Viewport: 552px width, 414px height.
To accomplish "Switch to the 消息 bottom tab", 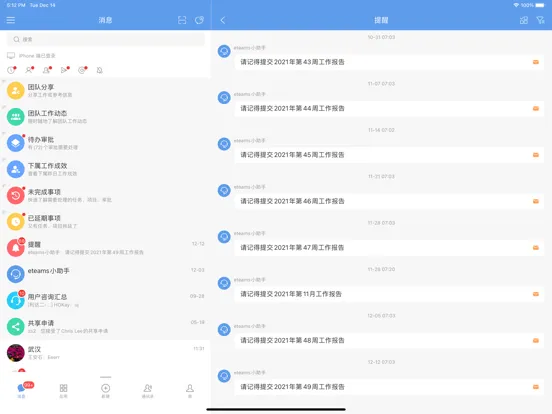I will (x=22, y=390).
